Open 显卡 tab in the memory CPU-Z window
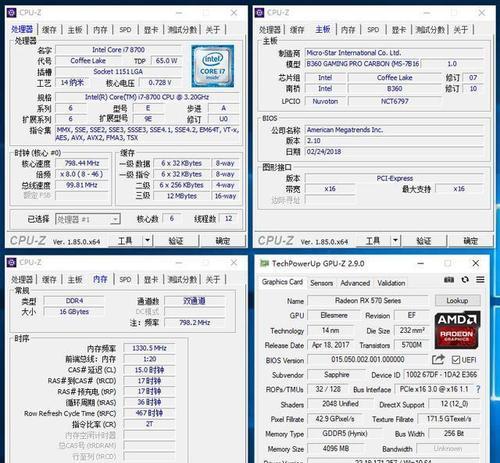The width and height of the screenshot is (500, 463). tap(151, 279)
